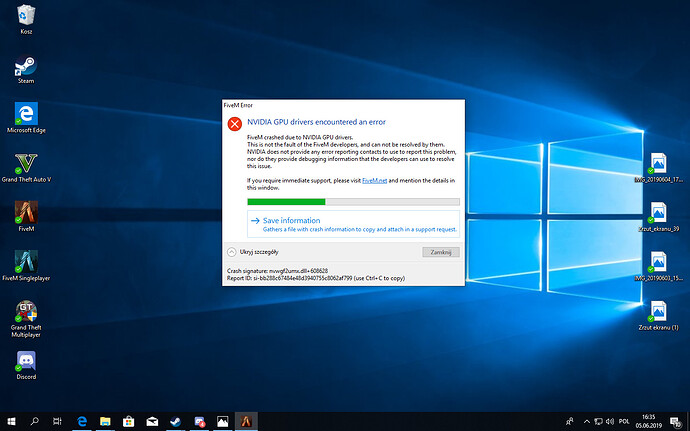Open the POL input language selector
Screen dimensions: 690x431
625,421
